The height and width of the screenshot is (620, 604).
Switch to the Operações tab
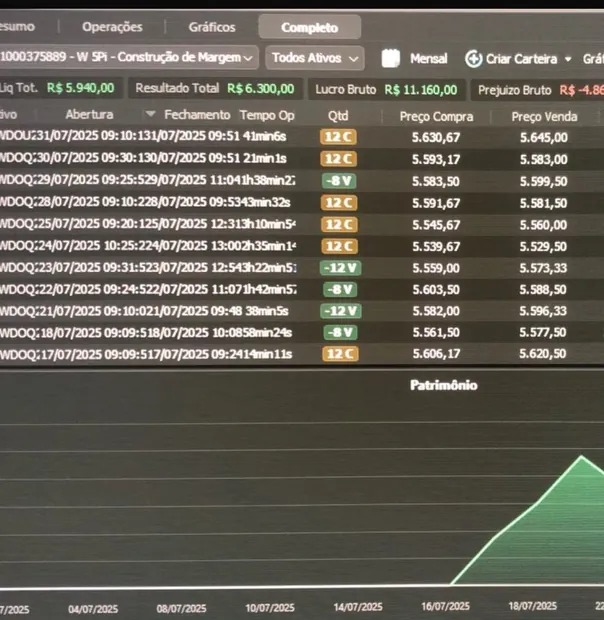pyautogui.click(x=112, y=27)
